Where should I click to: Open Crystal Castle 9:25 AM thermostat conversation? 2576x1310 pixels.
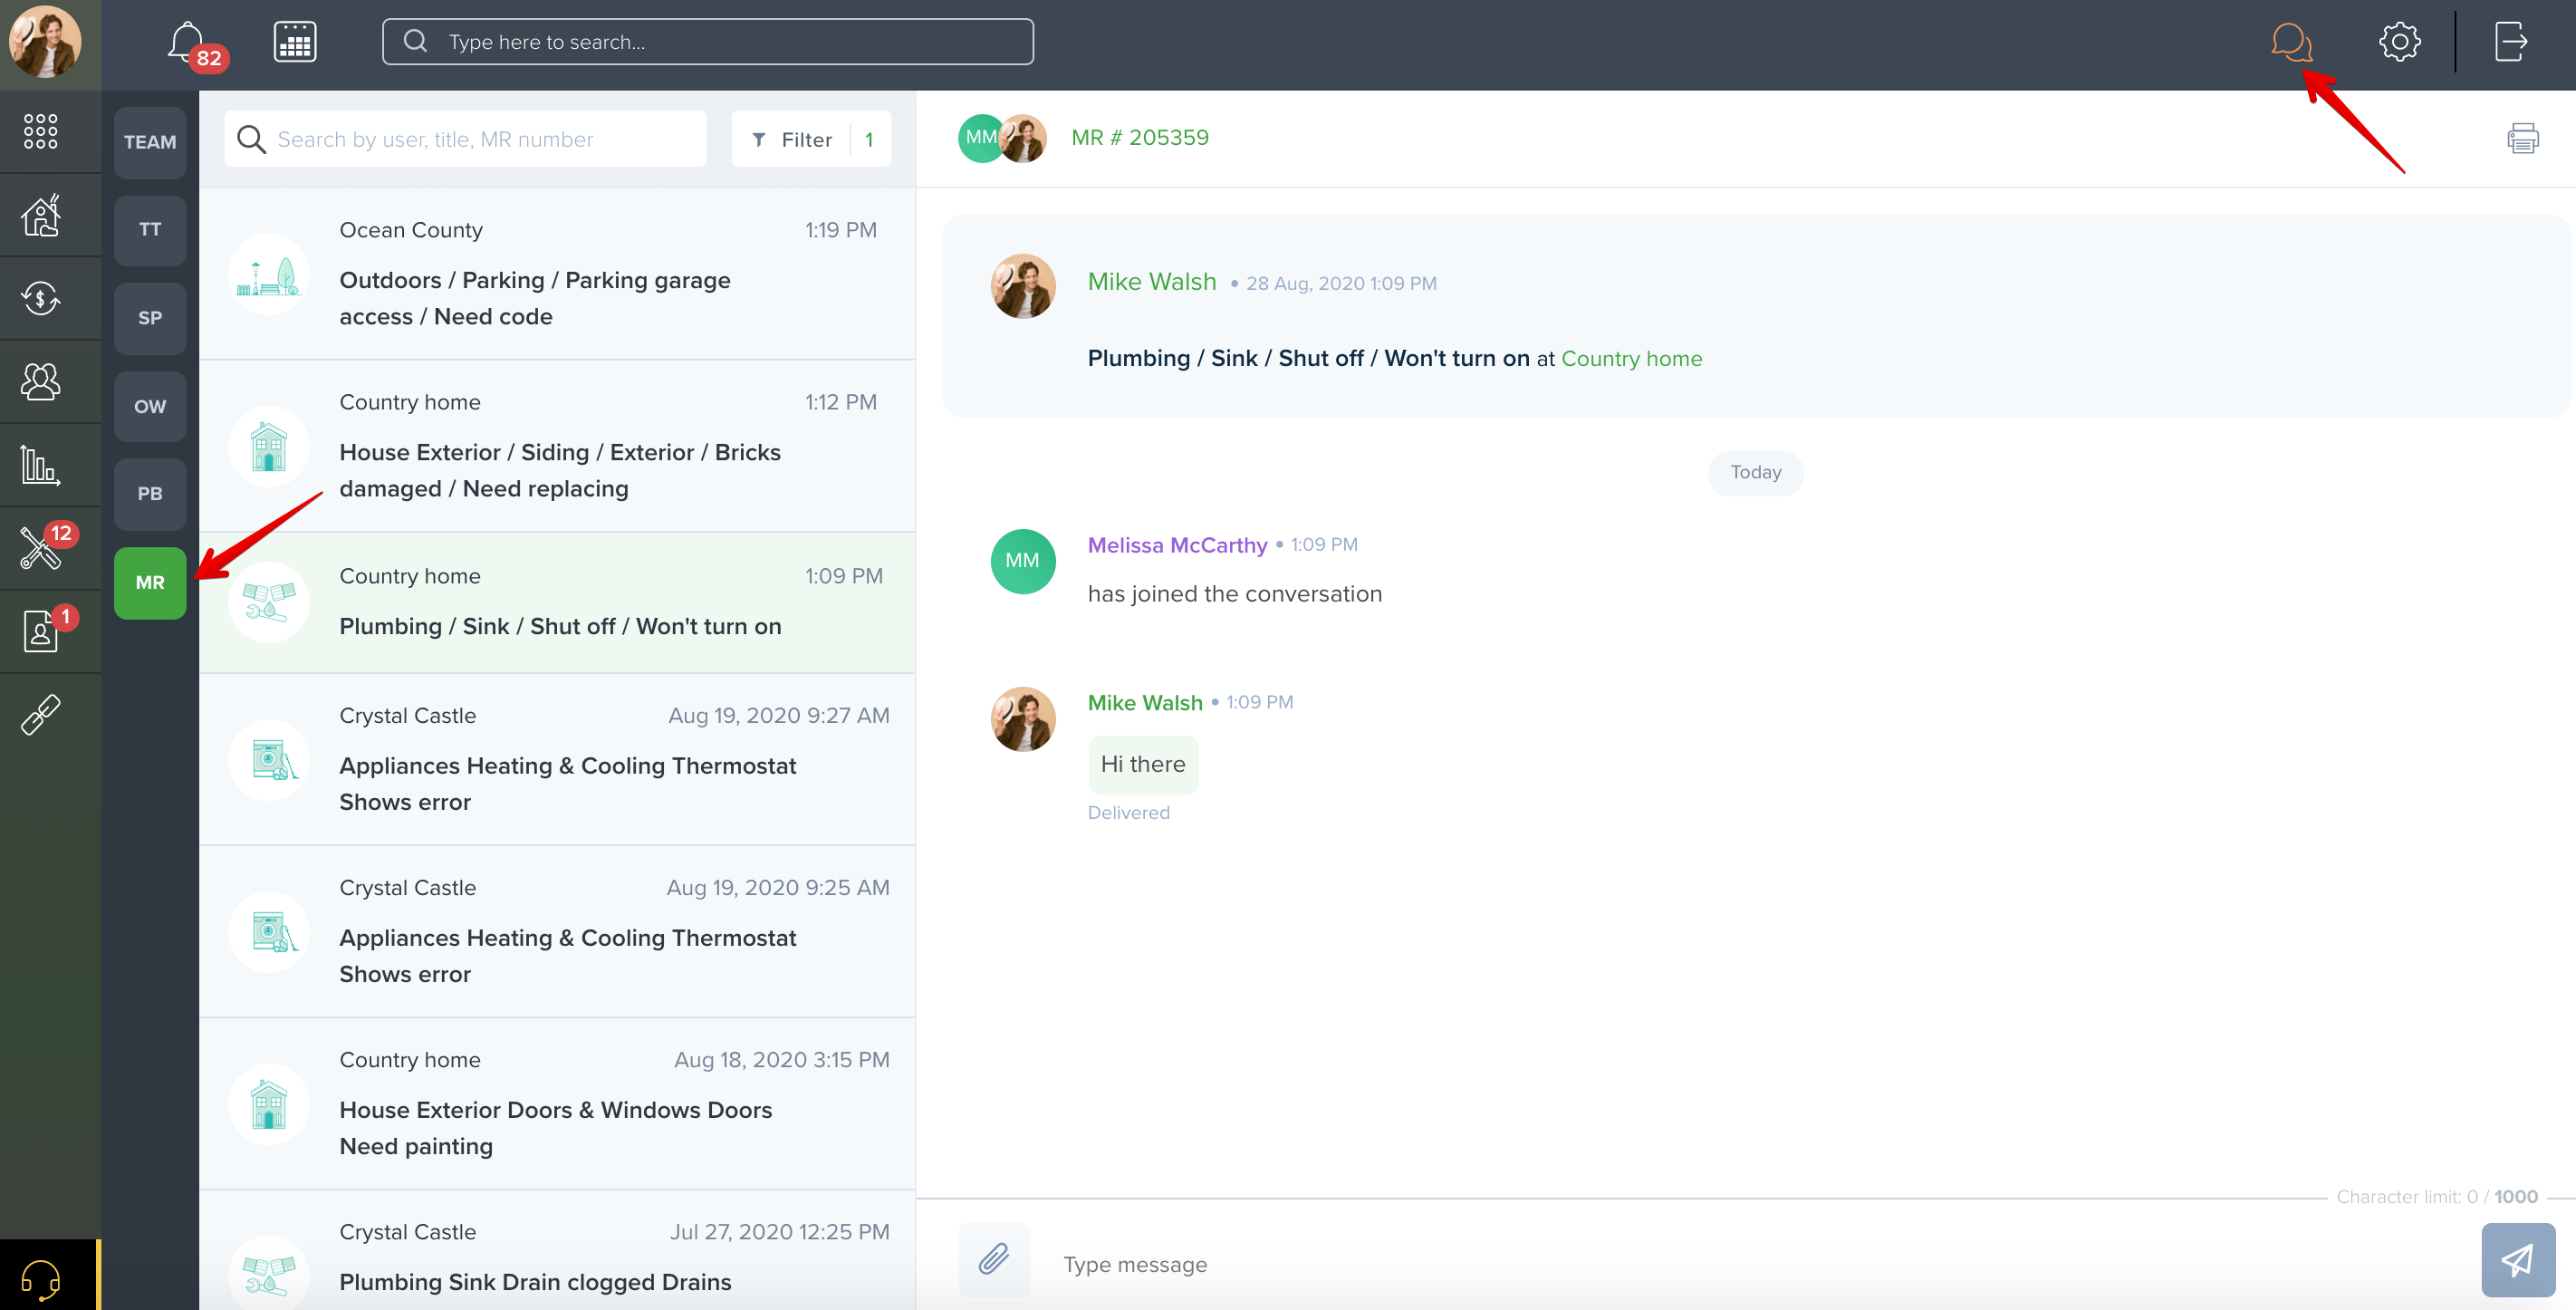tap(557, 931)
